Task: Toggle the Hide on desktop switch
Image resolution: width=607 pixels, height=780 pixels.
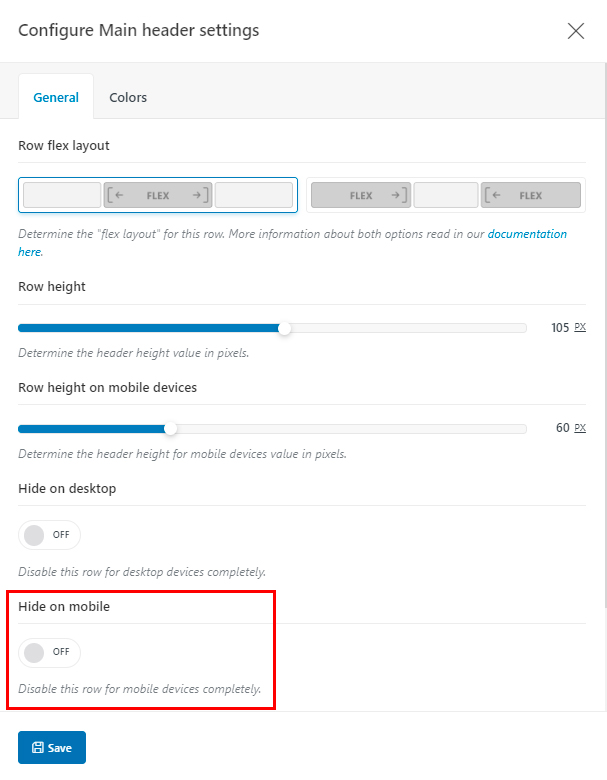Action: coord(49,535)
